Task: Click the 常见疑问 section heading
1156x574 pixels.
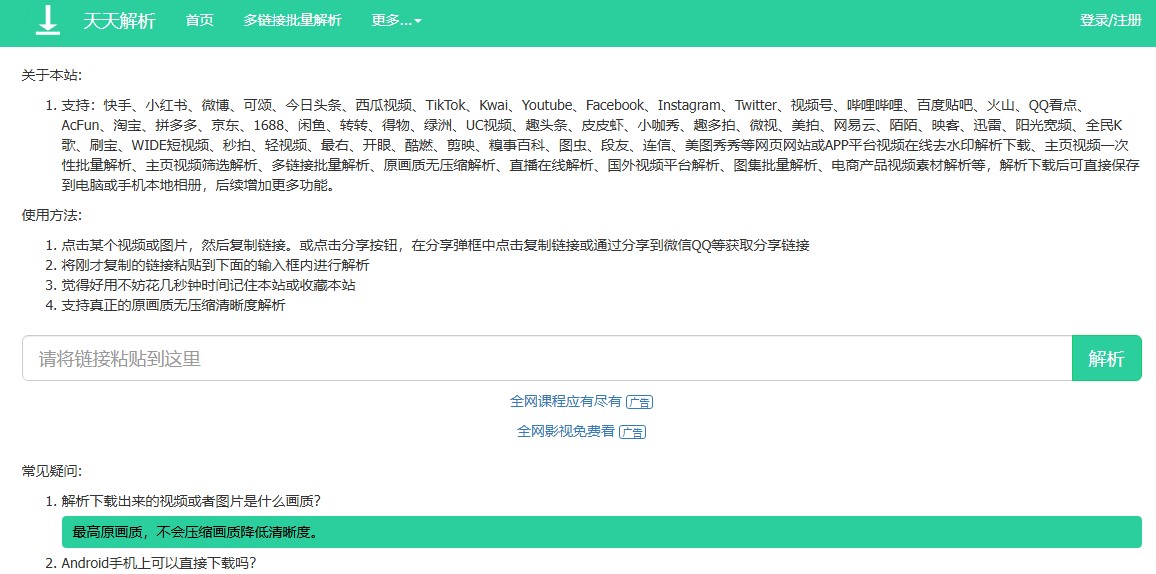Action: [x=52, y=470]
